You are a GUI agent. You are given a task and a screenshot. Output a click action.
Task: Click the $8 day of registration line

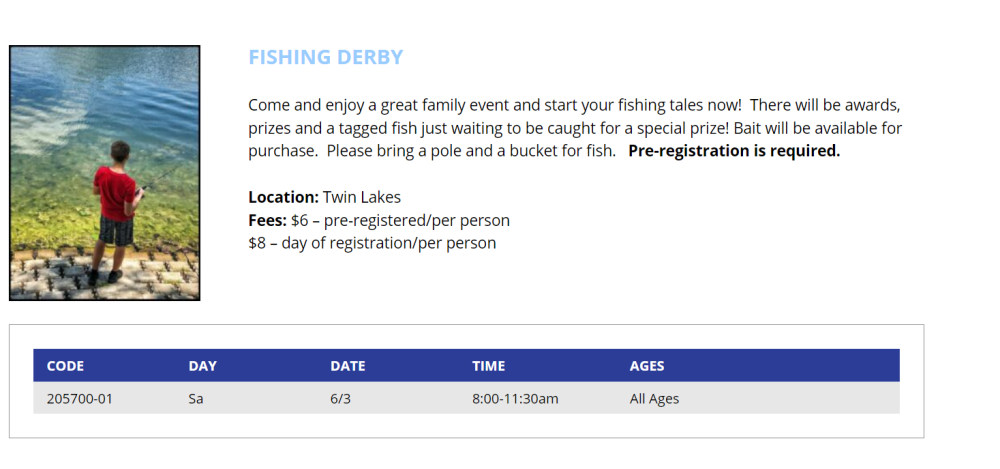(x=372, y=243)
